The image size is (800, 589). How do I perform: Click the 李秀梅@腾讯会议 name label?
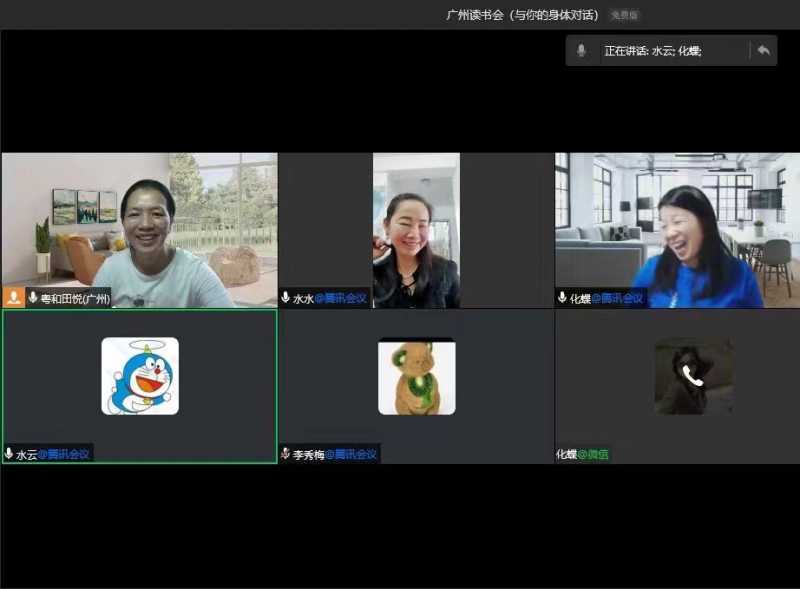tap(335, 454)
